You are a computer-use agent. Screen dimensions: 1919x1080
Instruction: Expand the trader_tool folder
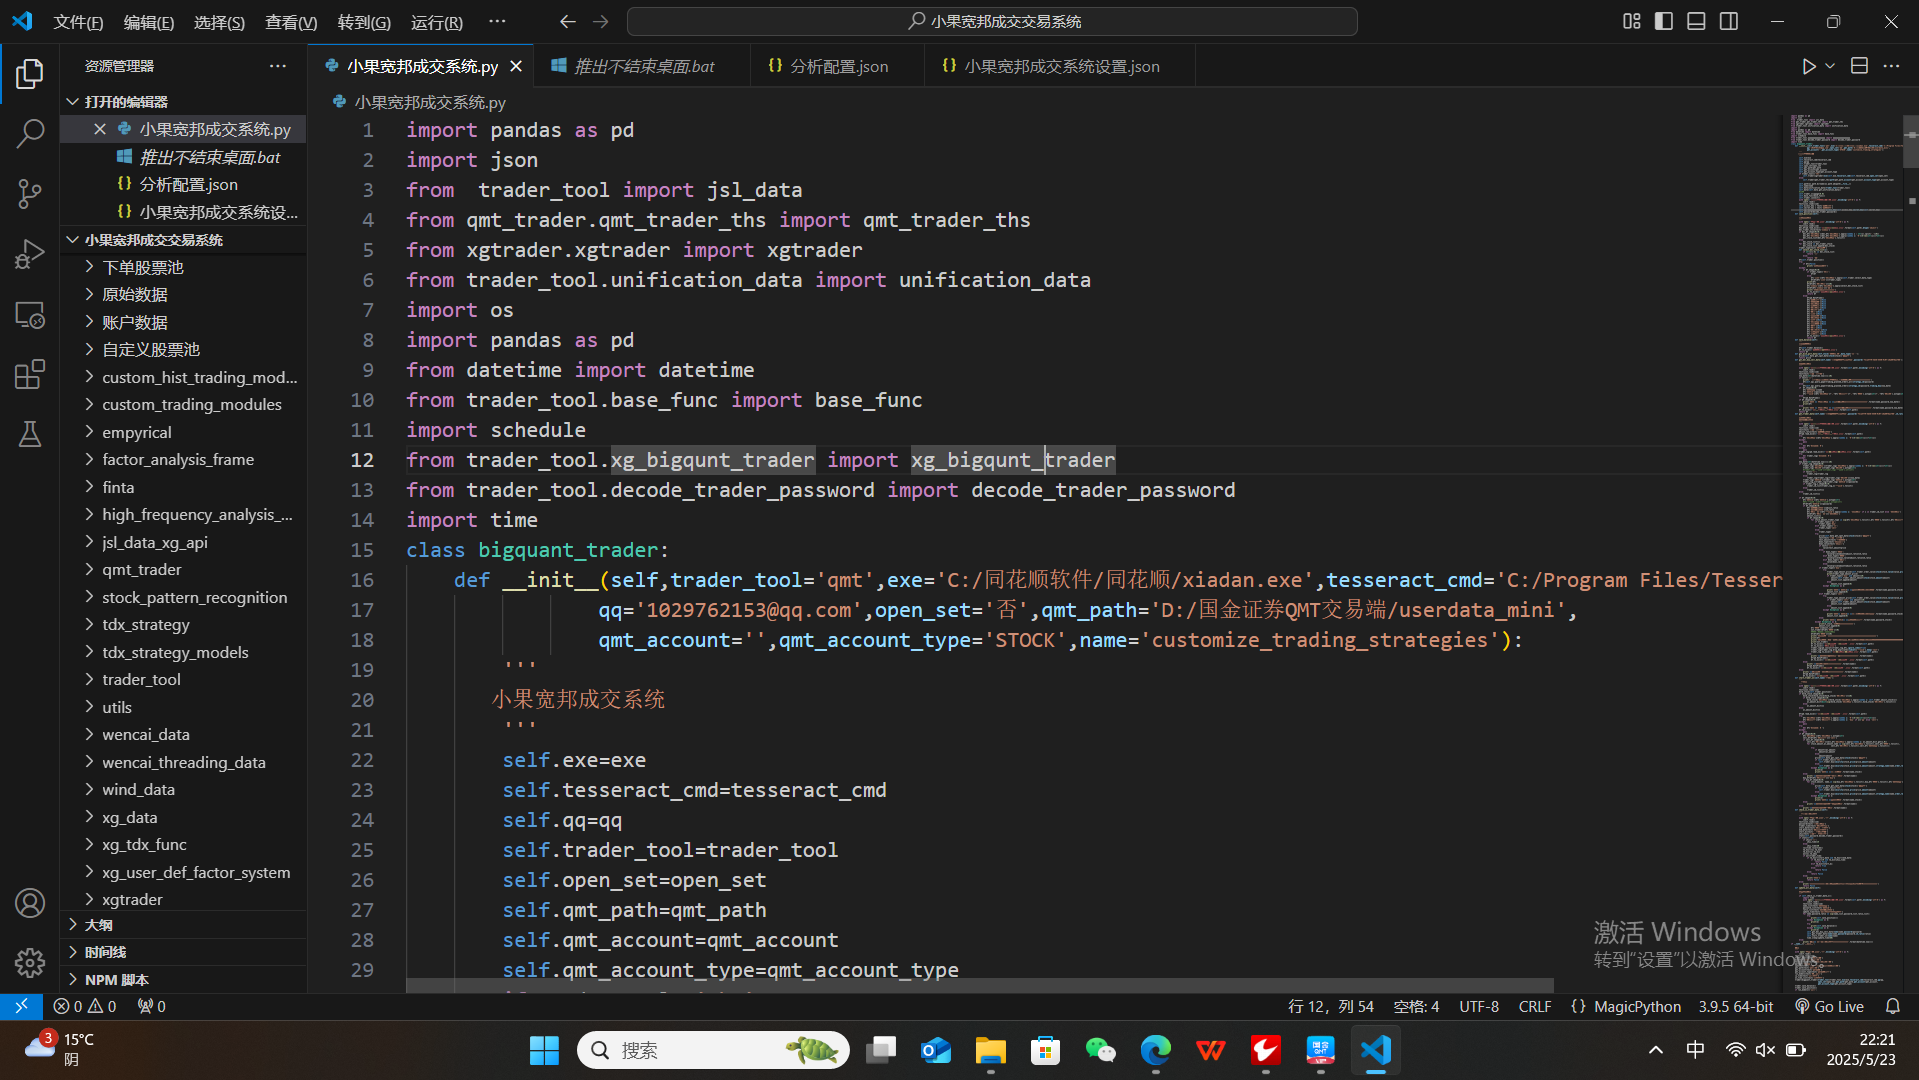183,679
